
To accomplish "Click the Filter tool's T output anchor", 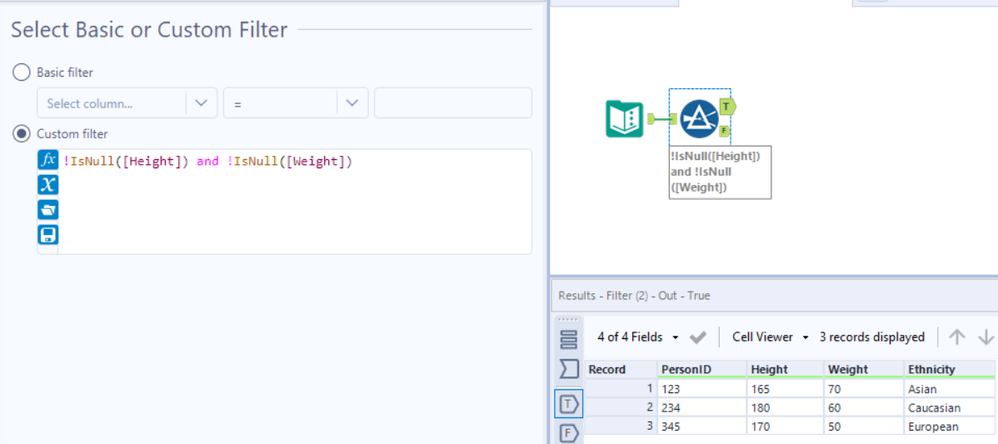I will click(x=727, y=106).
